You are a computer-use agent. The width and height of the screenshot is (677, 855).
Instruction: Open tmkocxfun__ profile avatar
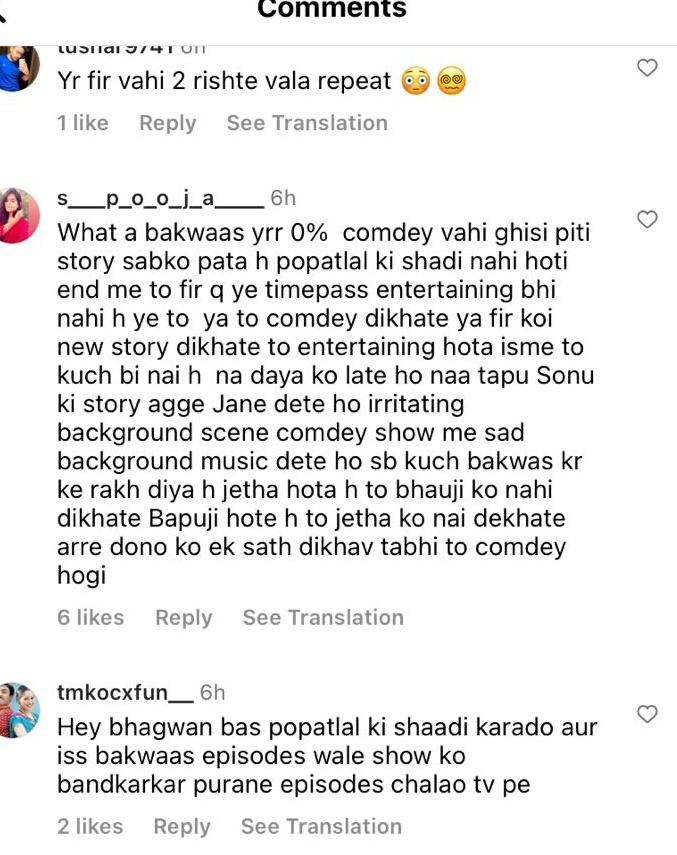[19, 710]
